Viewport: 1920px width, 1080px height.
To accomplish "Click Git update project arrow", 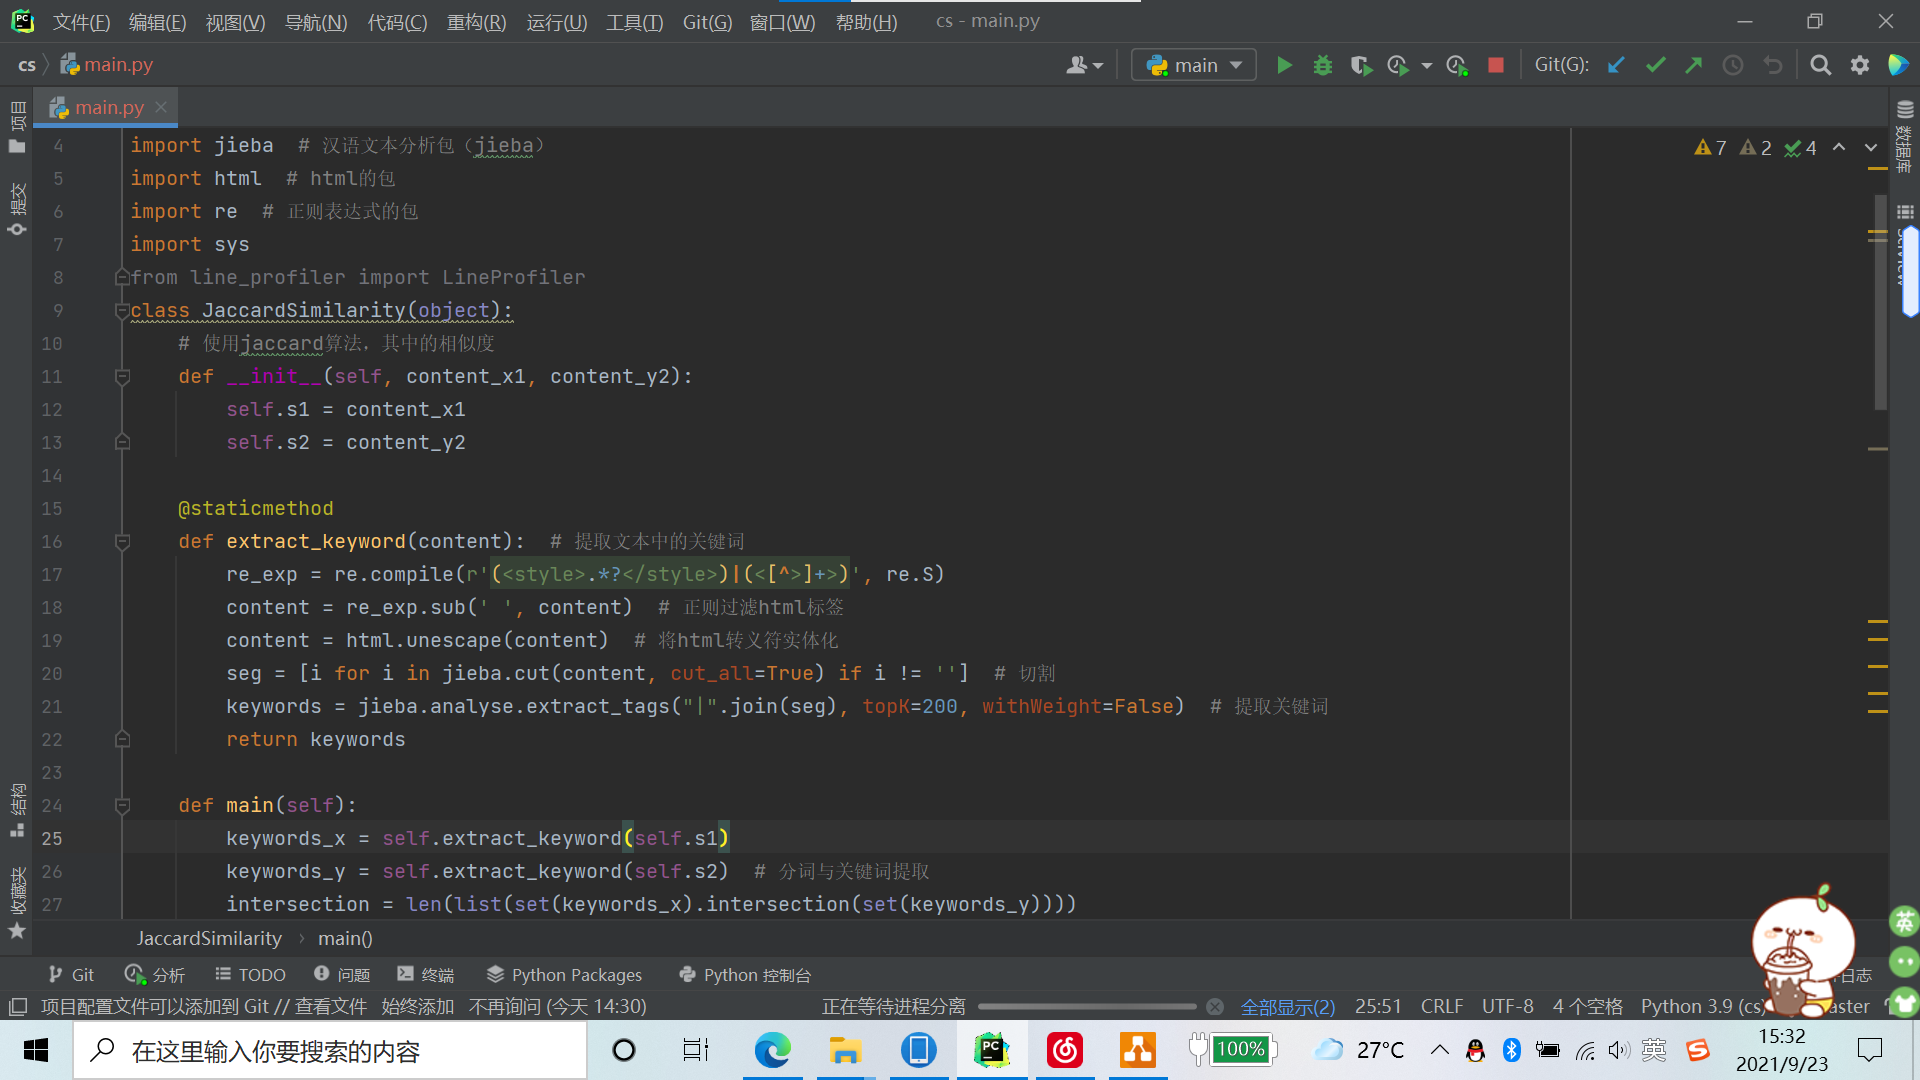I will tap(1616, 65).
